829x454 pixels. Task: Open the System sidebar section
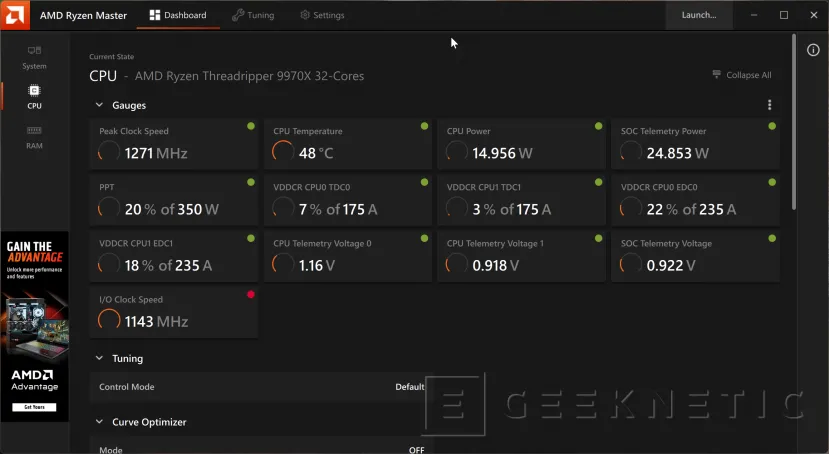coord(34,58)
